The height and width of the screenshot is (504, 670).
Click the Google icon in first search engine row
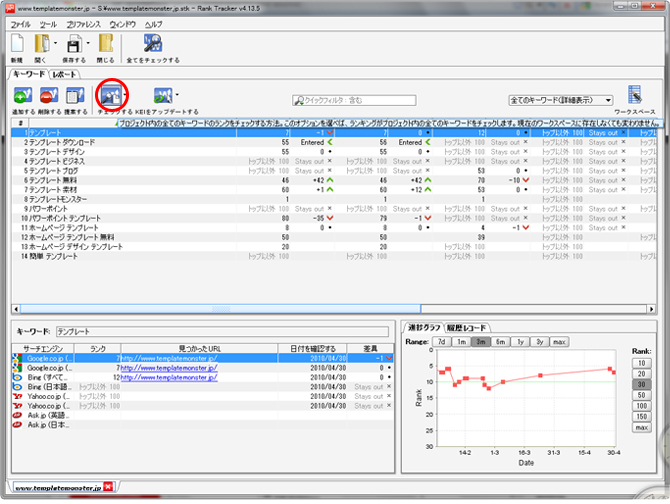coord(17,358)
